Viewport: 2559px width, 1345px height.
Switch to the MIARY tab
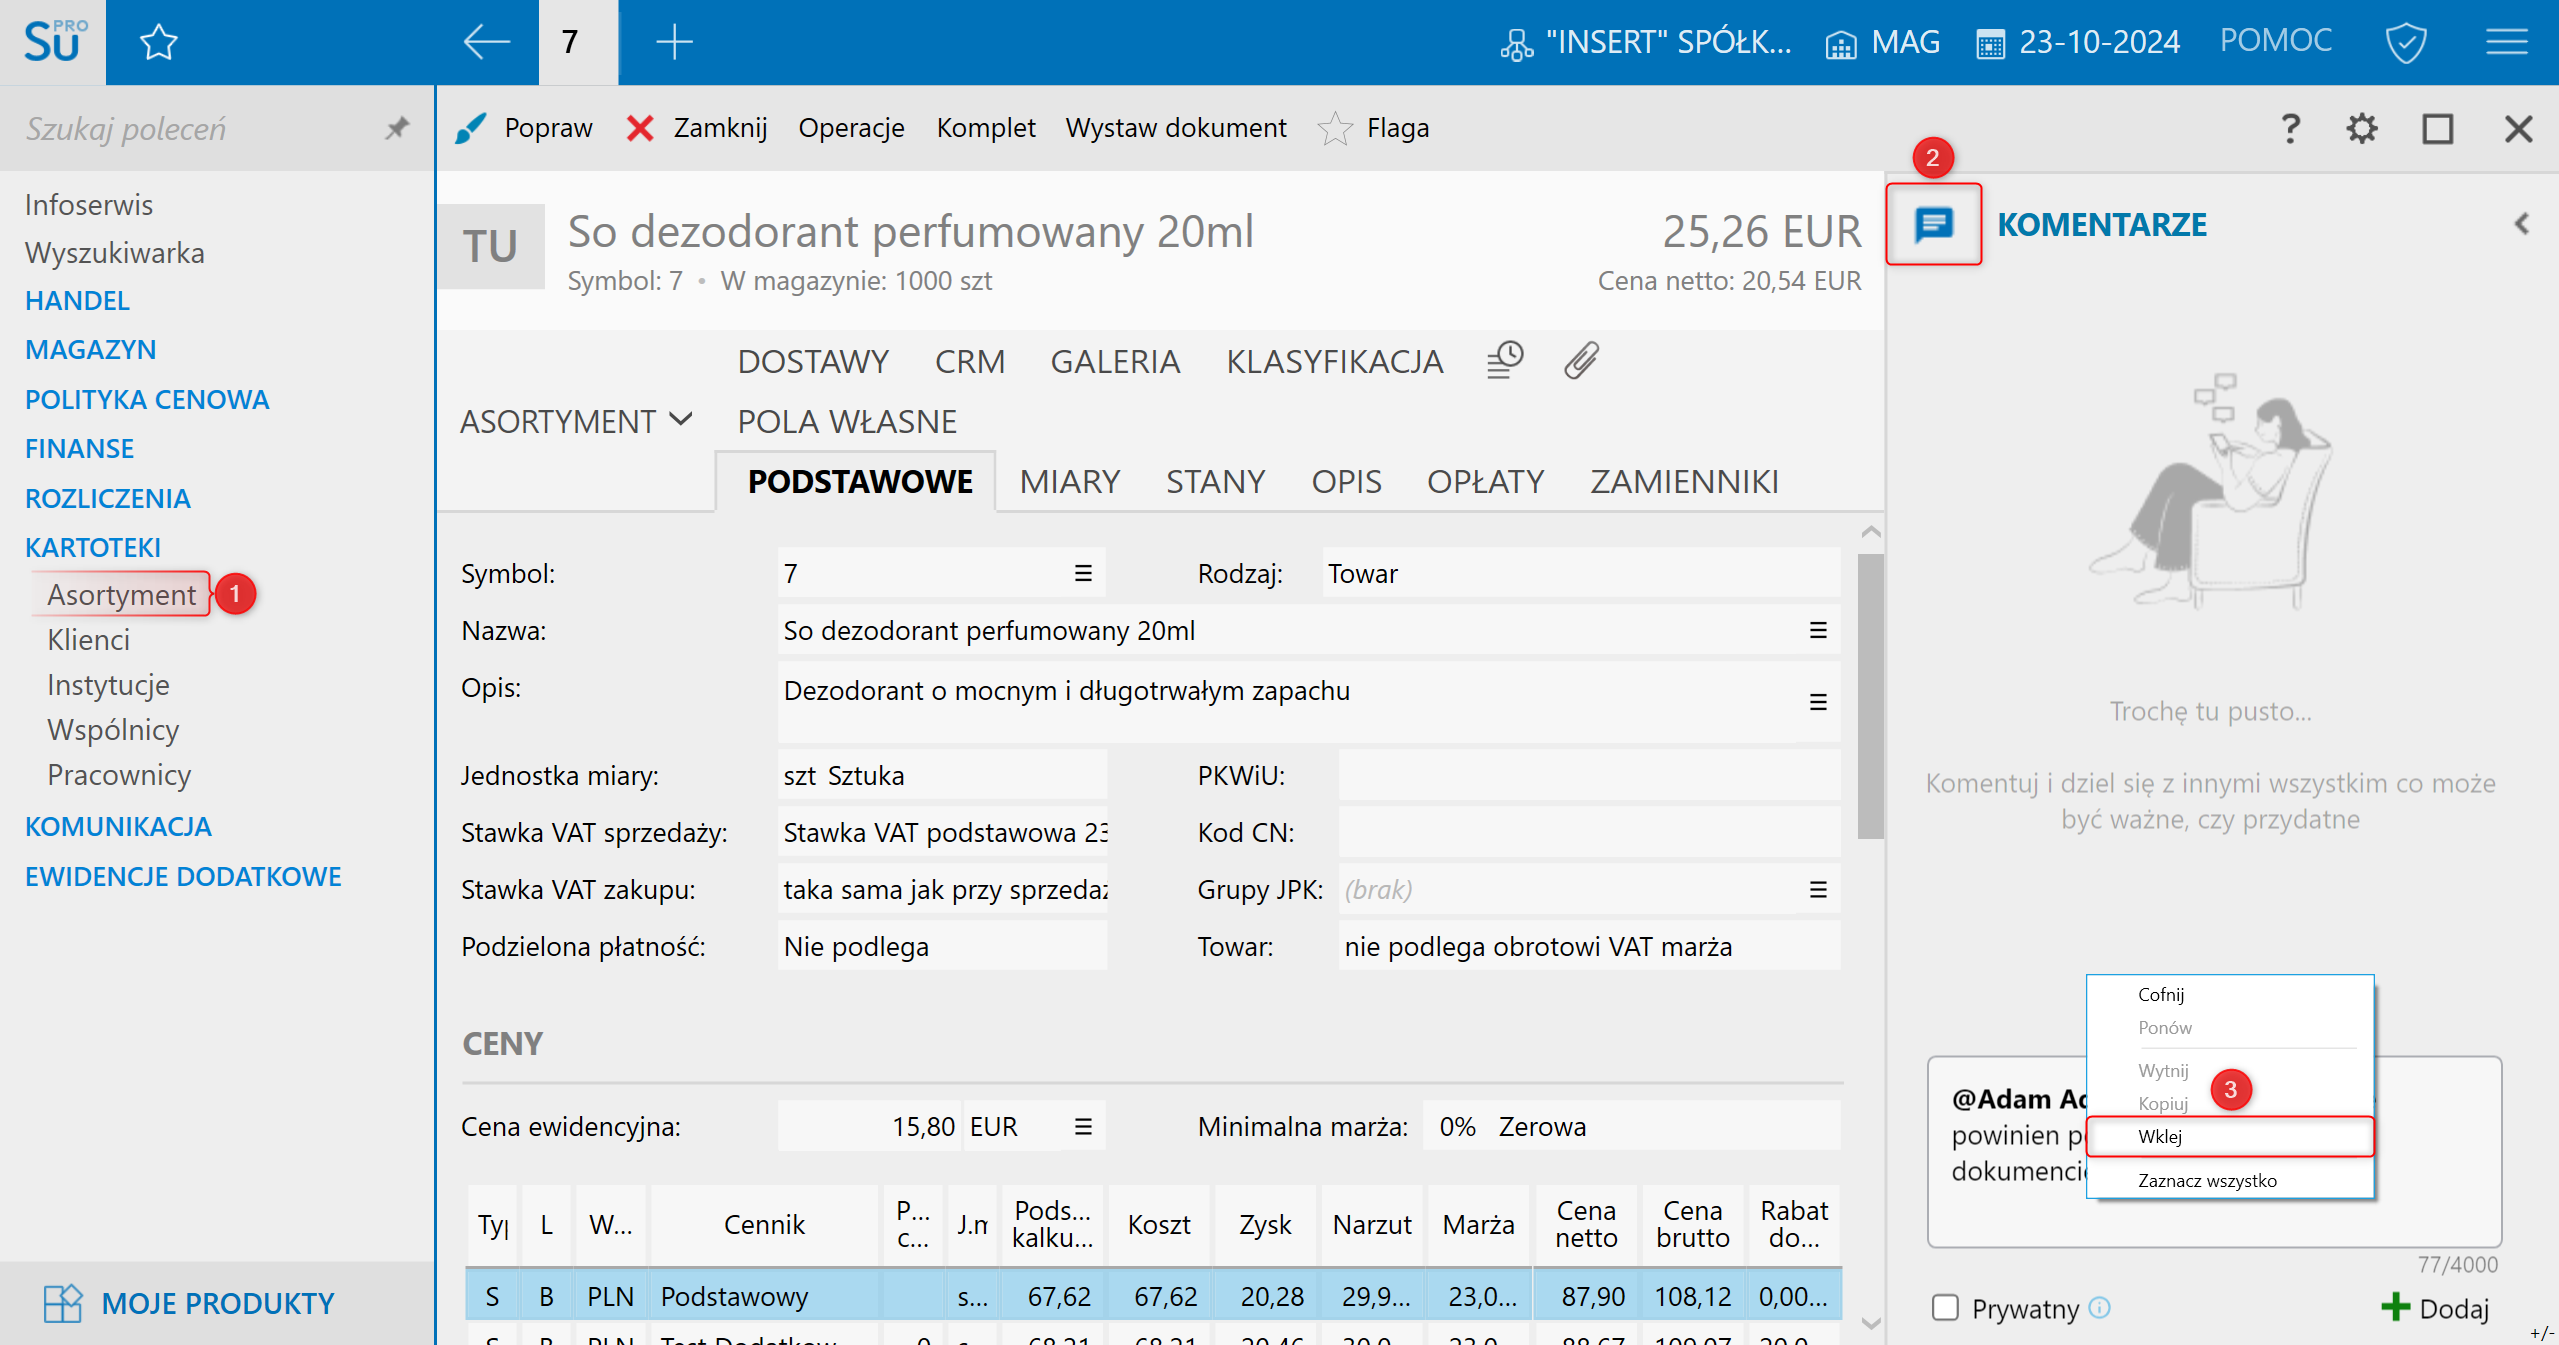[x=1069, y=481]
